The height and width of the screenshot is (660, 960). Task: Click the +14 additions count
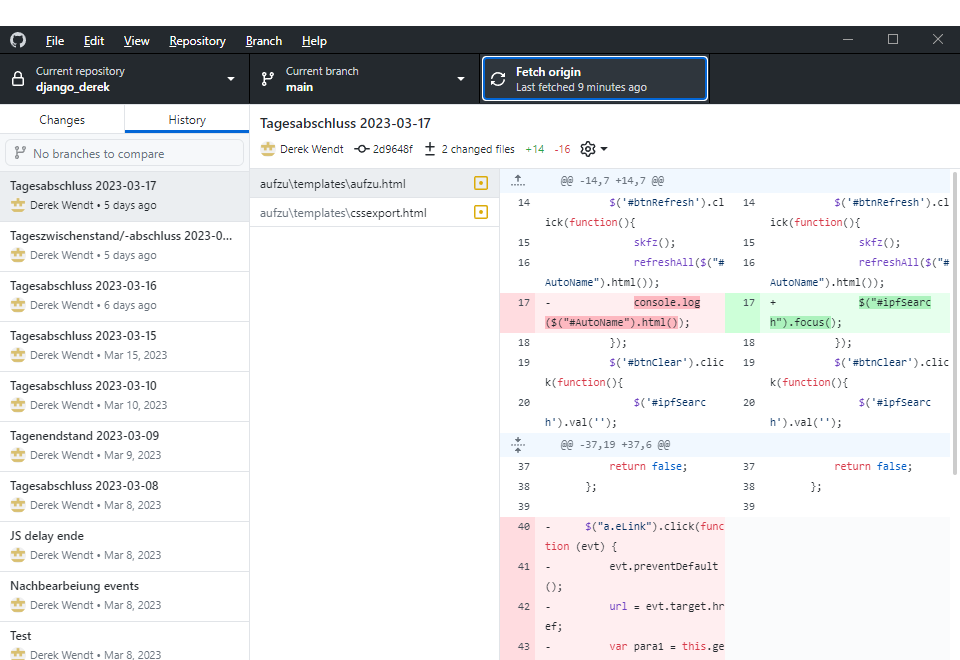(x=534, y=149)
